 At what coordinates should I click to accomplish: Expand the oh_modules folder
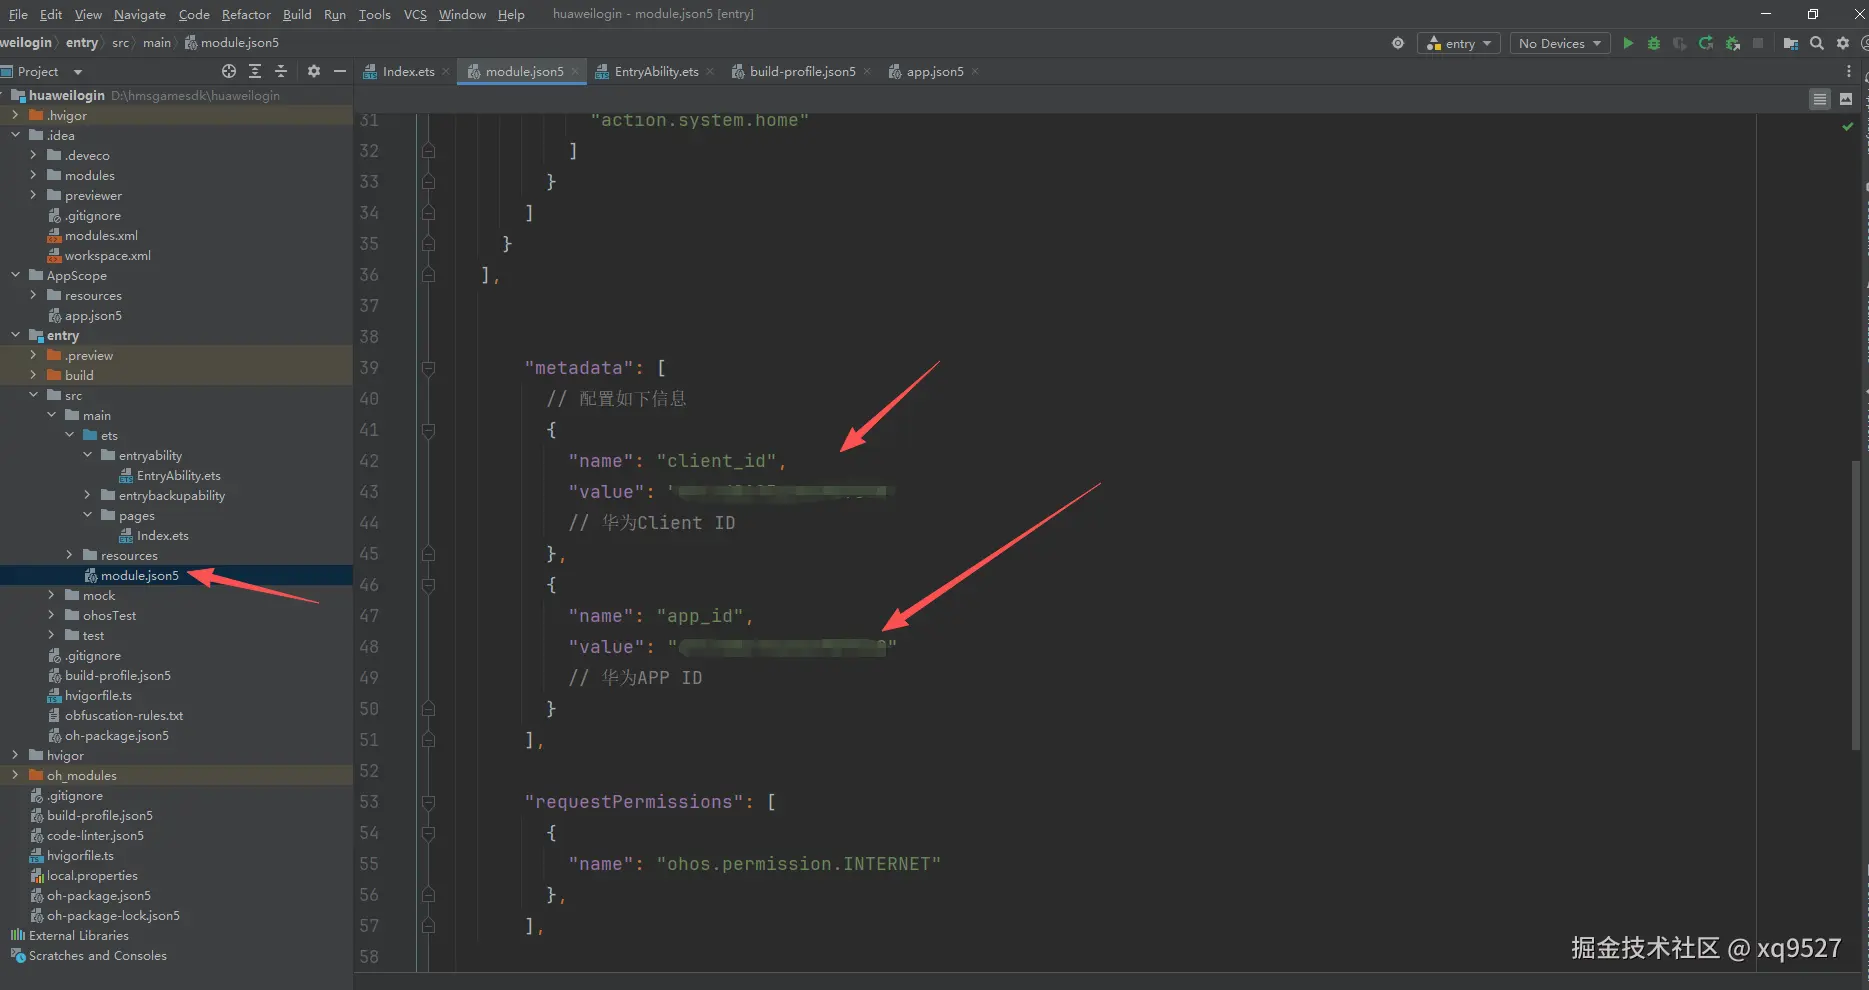[x=15, y=775]
